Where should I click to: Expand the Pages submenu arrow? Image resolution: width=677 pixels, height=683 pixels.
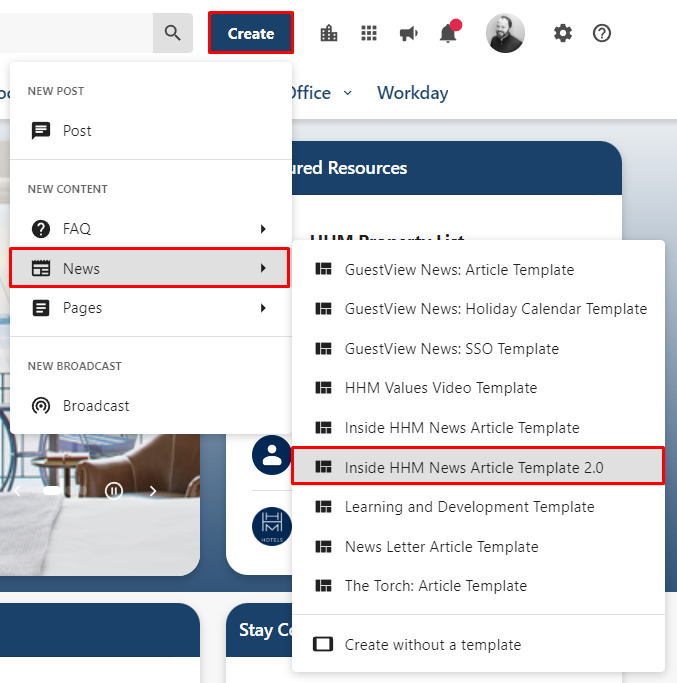[x=263, y=308]
